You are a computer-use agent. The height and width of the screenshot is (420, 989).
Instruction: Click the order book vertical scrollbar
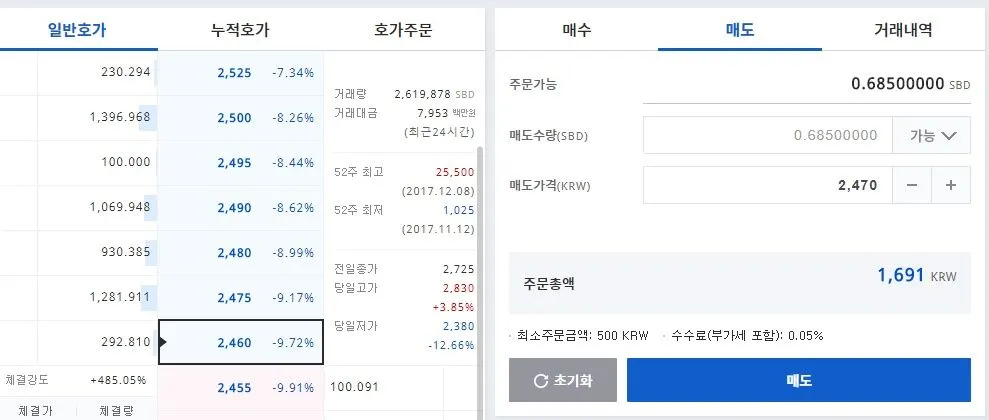(x=479, y=250)
